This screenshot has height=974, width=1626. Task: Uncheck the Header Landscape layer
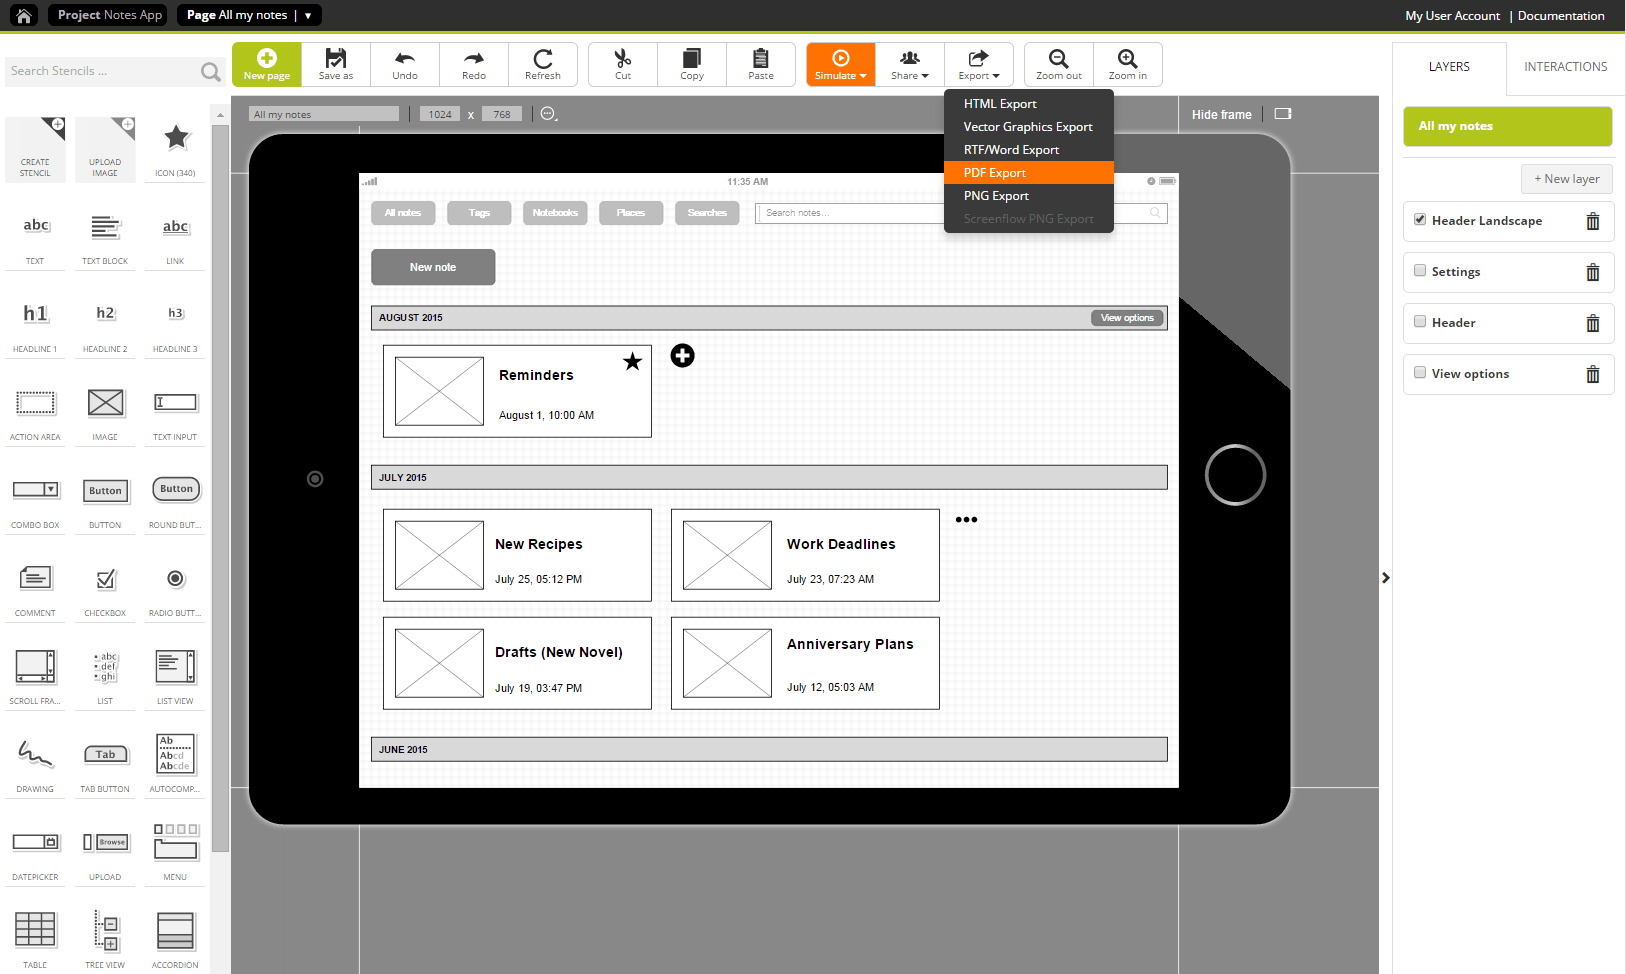1420,219
